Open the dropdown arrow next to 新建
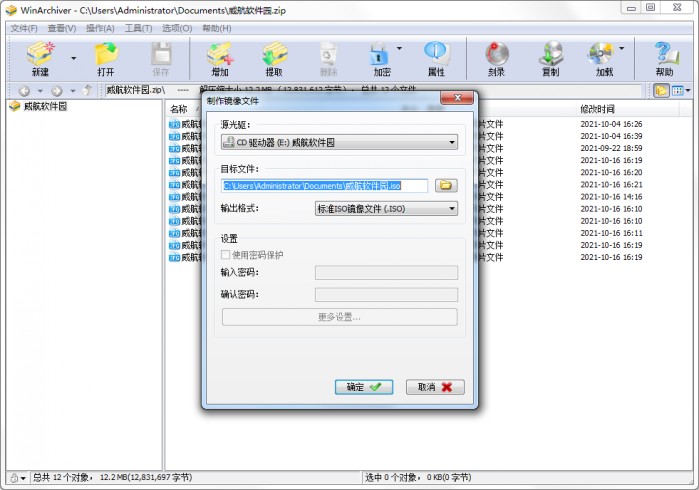The image size is (699, 490). pyautogui.click(x=74, y=58)
